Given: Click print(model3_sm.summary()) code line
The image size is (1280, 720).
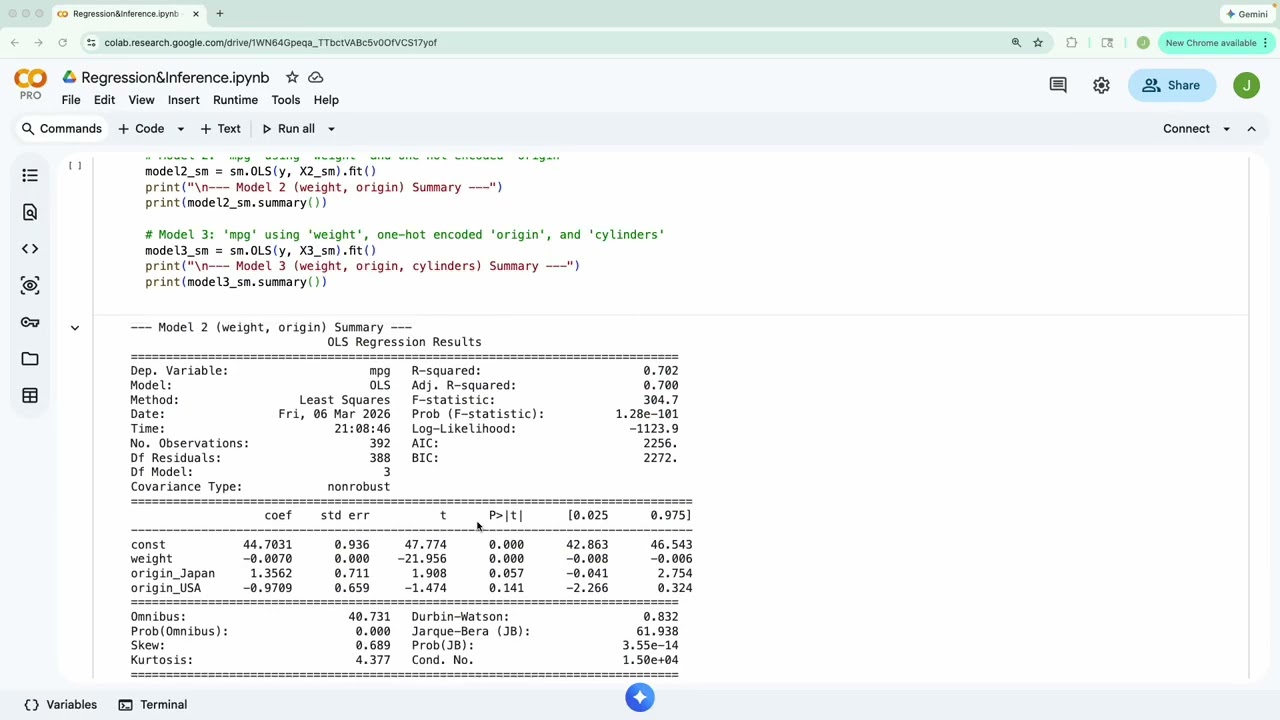Looking at the screenshot, I should coord(236,282).
